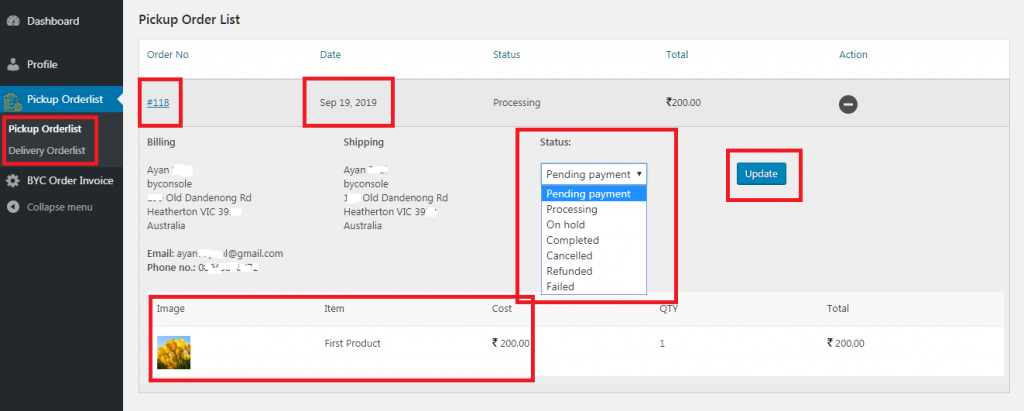Click the BYC Order Invoice gear icon

pos(13,181)
